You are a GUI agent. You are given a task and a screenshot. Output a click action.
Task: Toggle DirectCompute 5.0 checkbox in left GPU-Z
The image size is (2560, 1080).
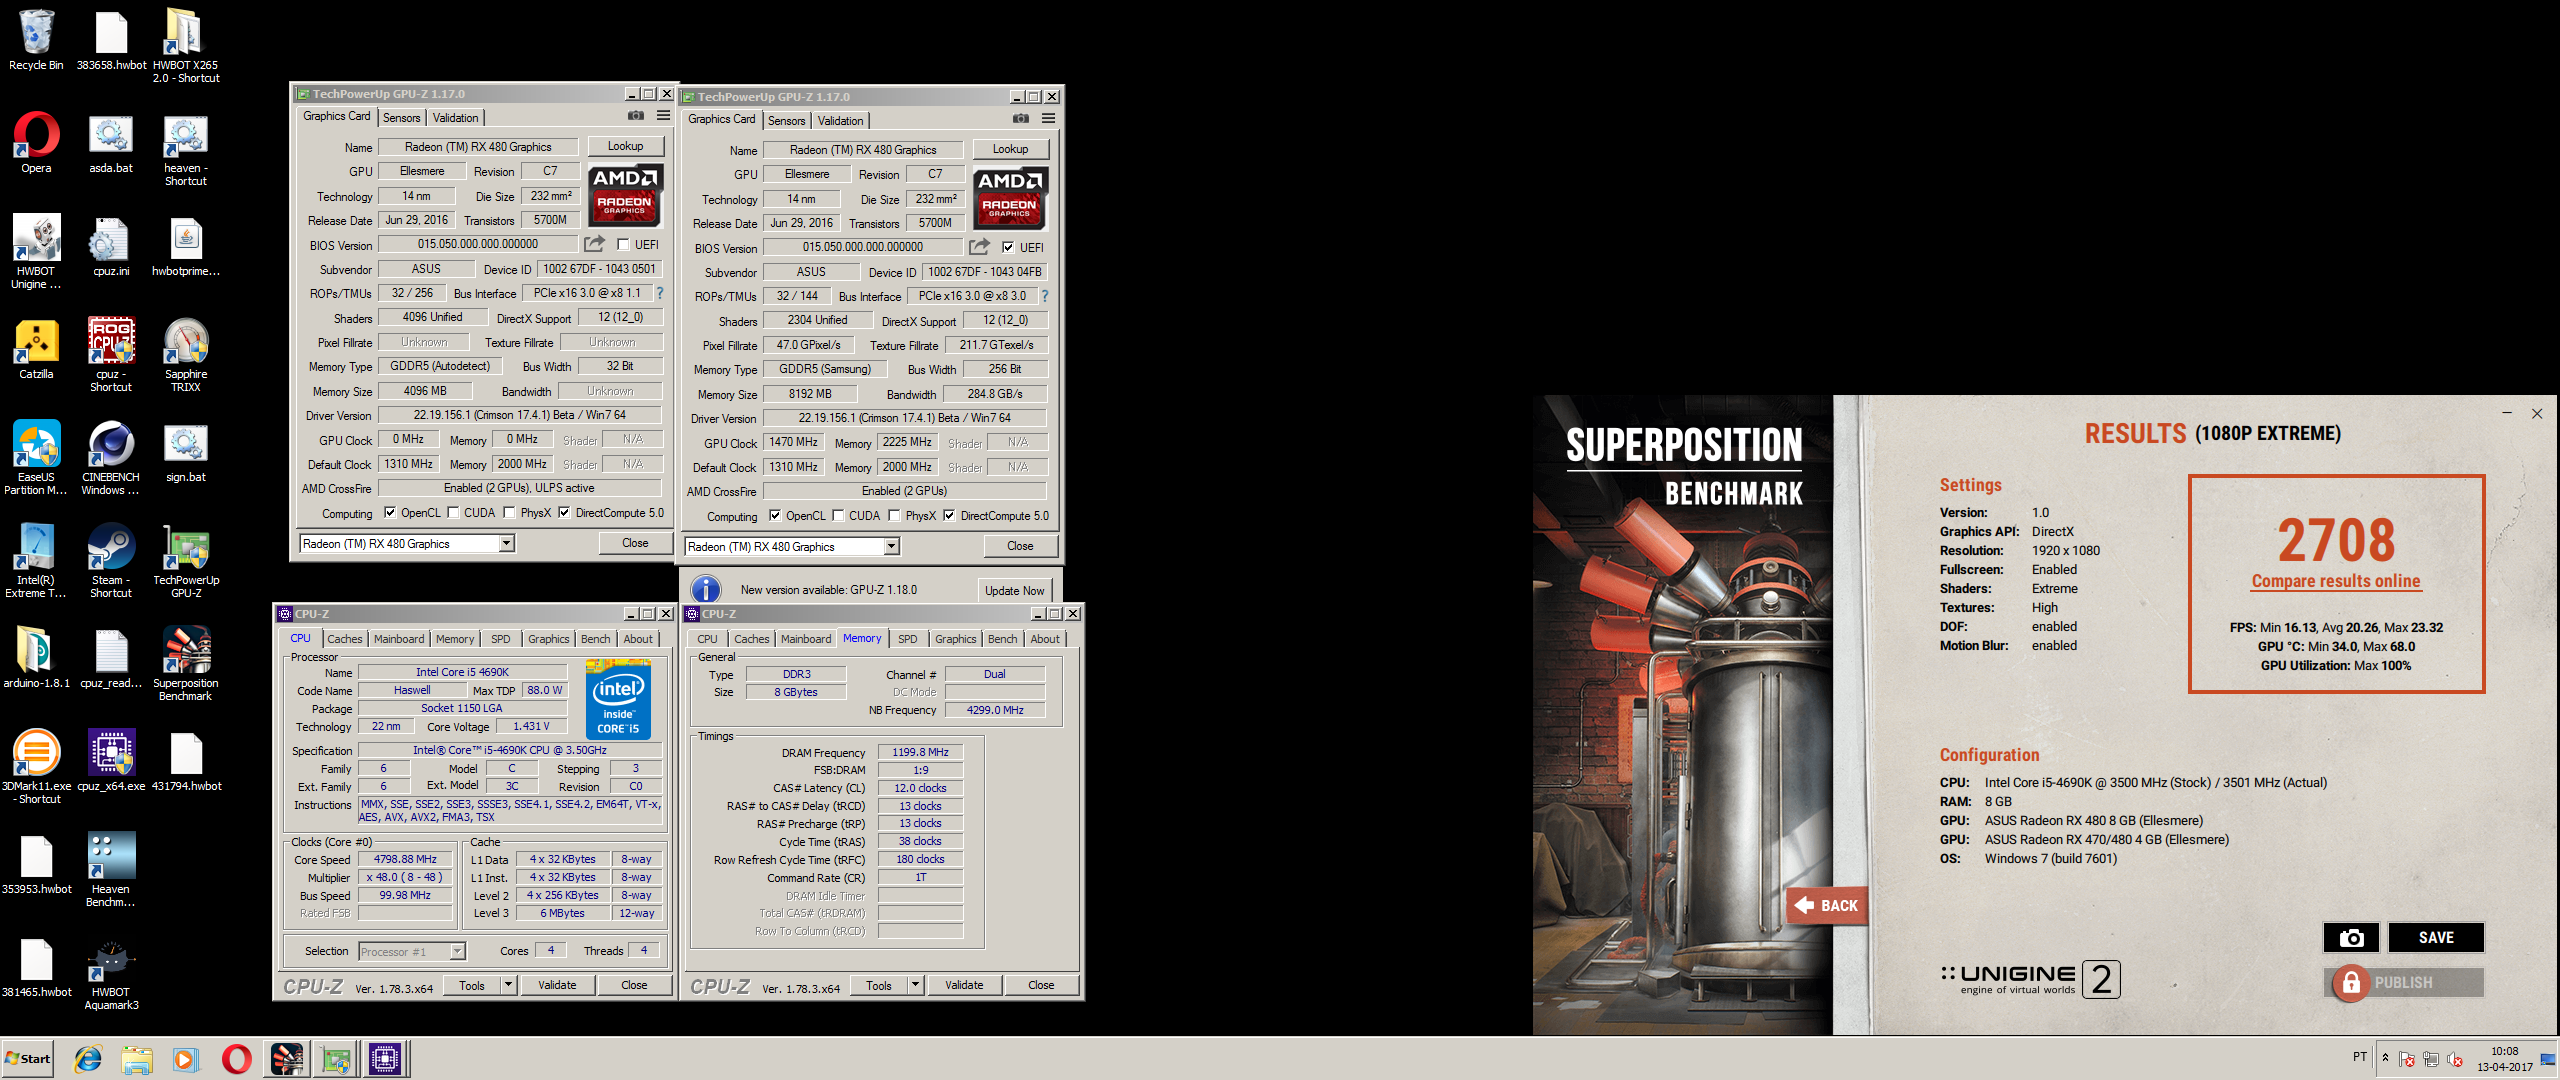pyautogui.click(x=564, y=513)
